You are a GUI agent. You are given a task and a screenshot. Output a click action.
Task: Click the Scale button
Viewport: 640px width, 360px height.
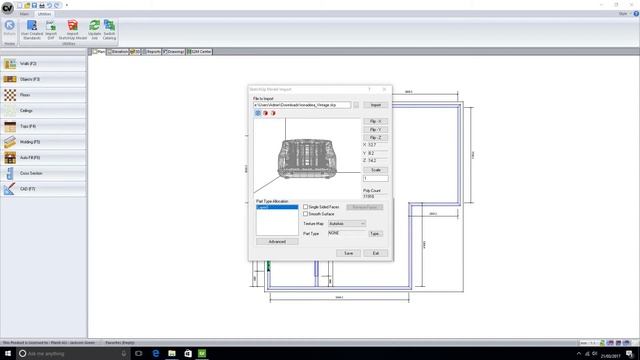376,170
